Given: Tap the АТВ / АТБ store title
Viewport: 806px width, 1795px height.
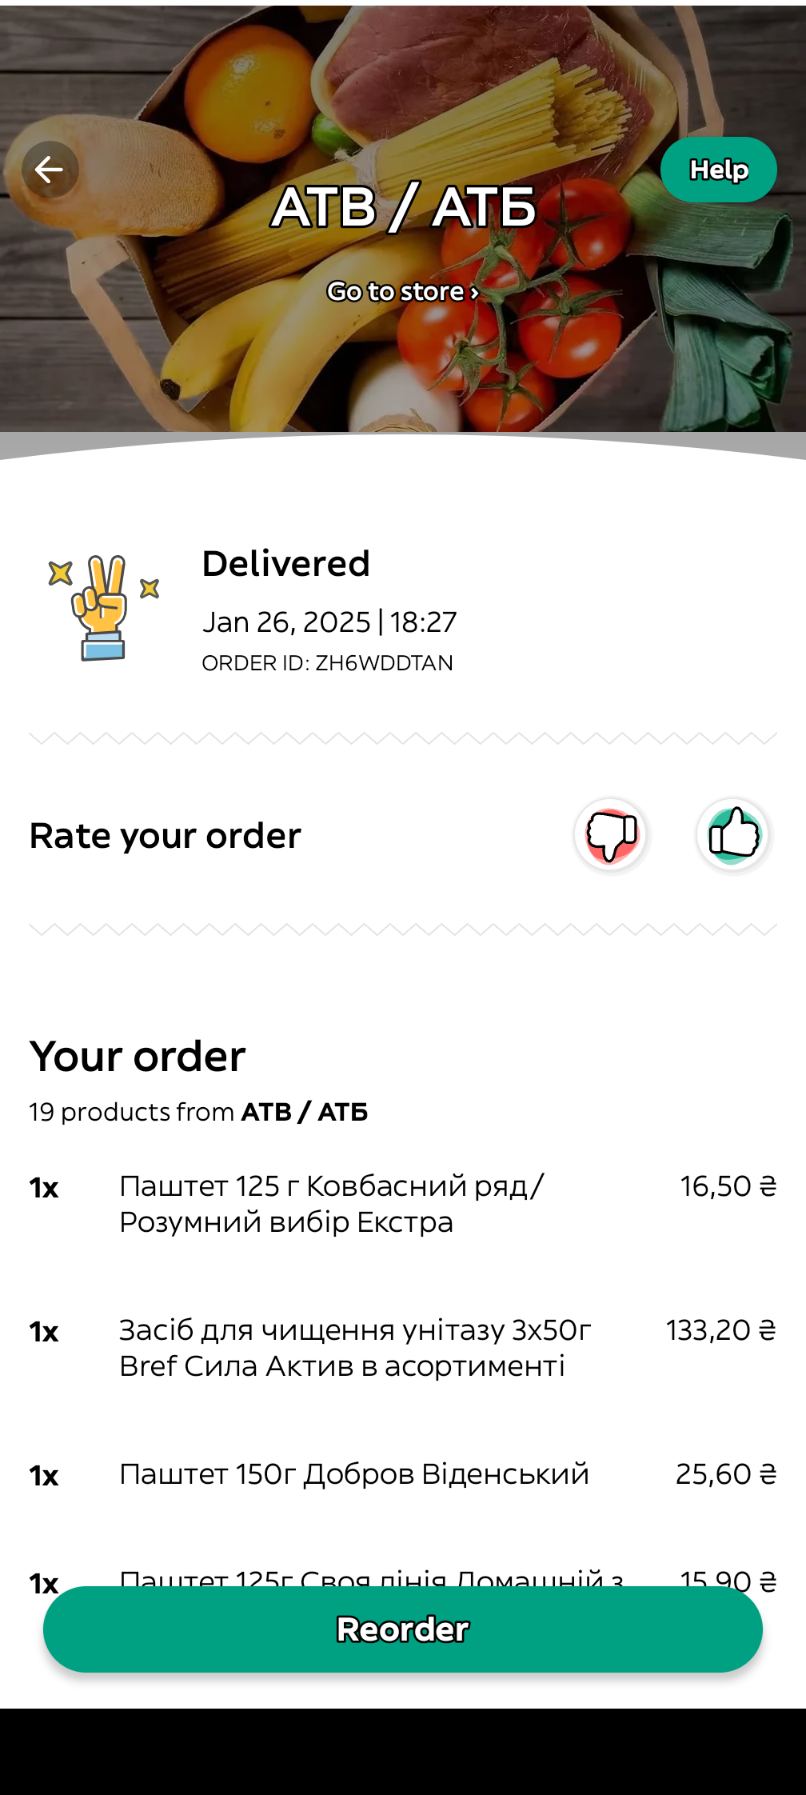Looking at the screenshot, I should 403,207.
